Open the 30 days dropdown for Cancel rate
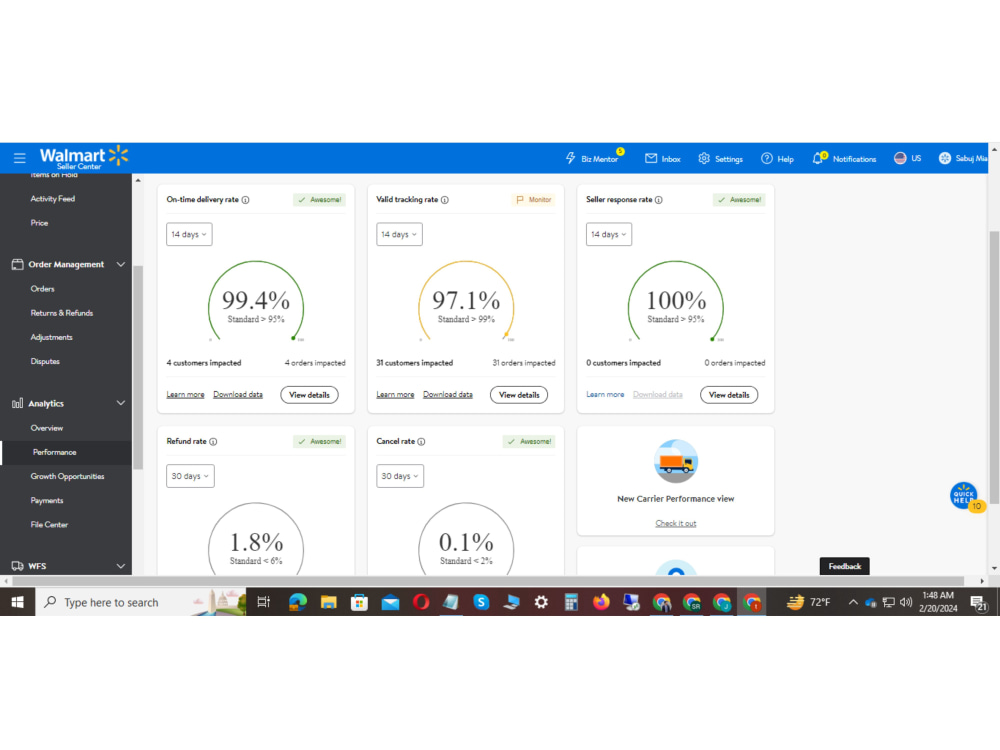 [400, 476]
